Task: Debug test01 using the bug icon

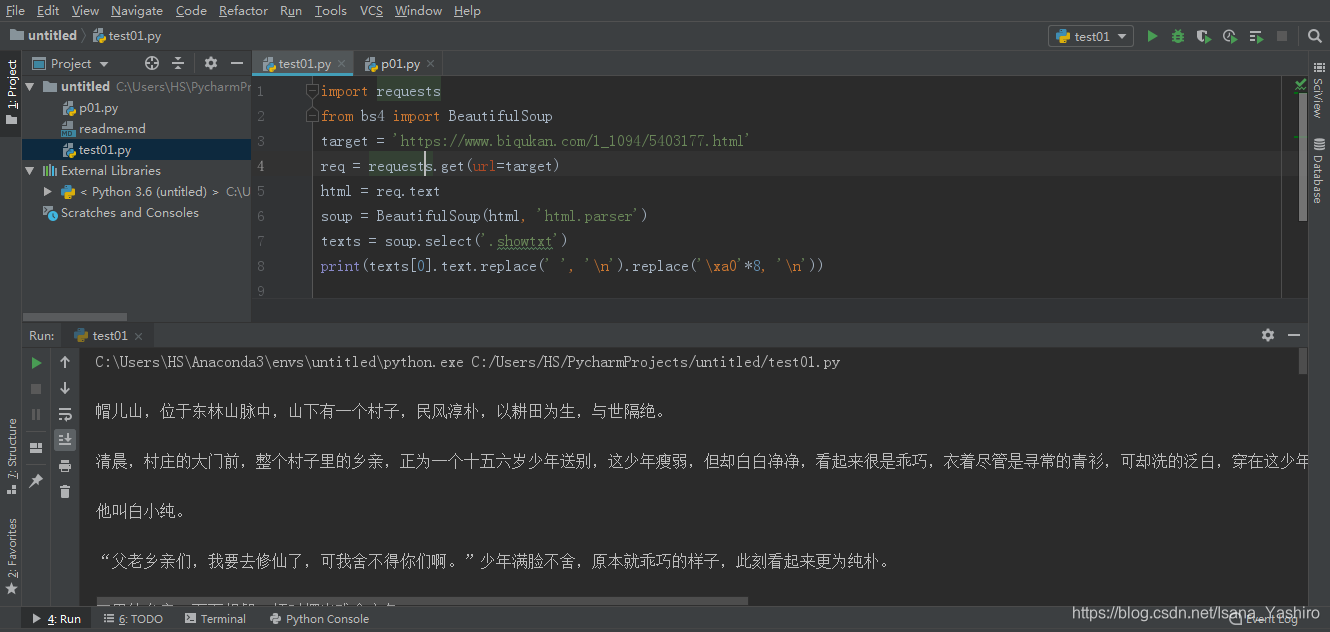Action: point(1177,35)
